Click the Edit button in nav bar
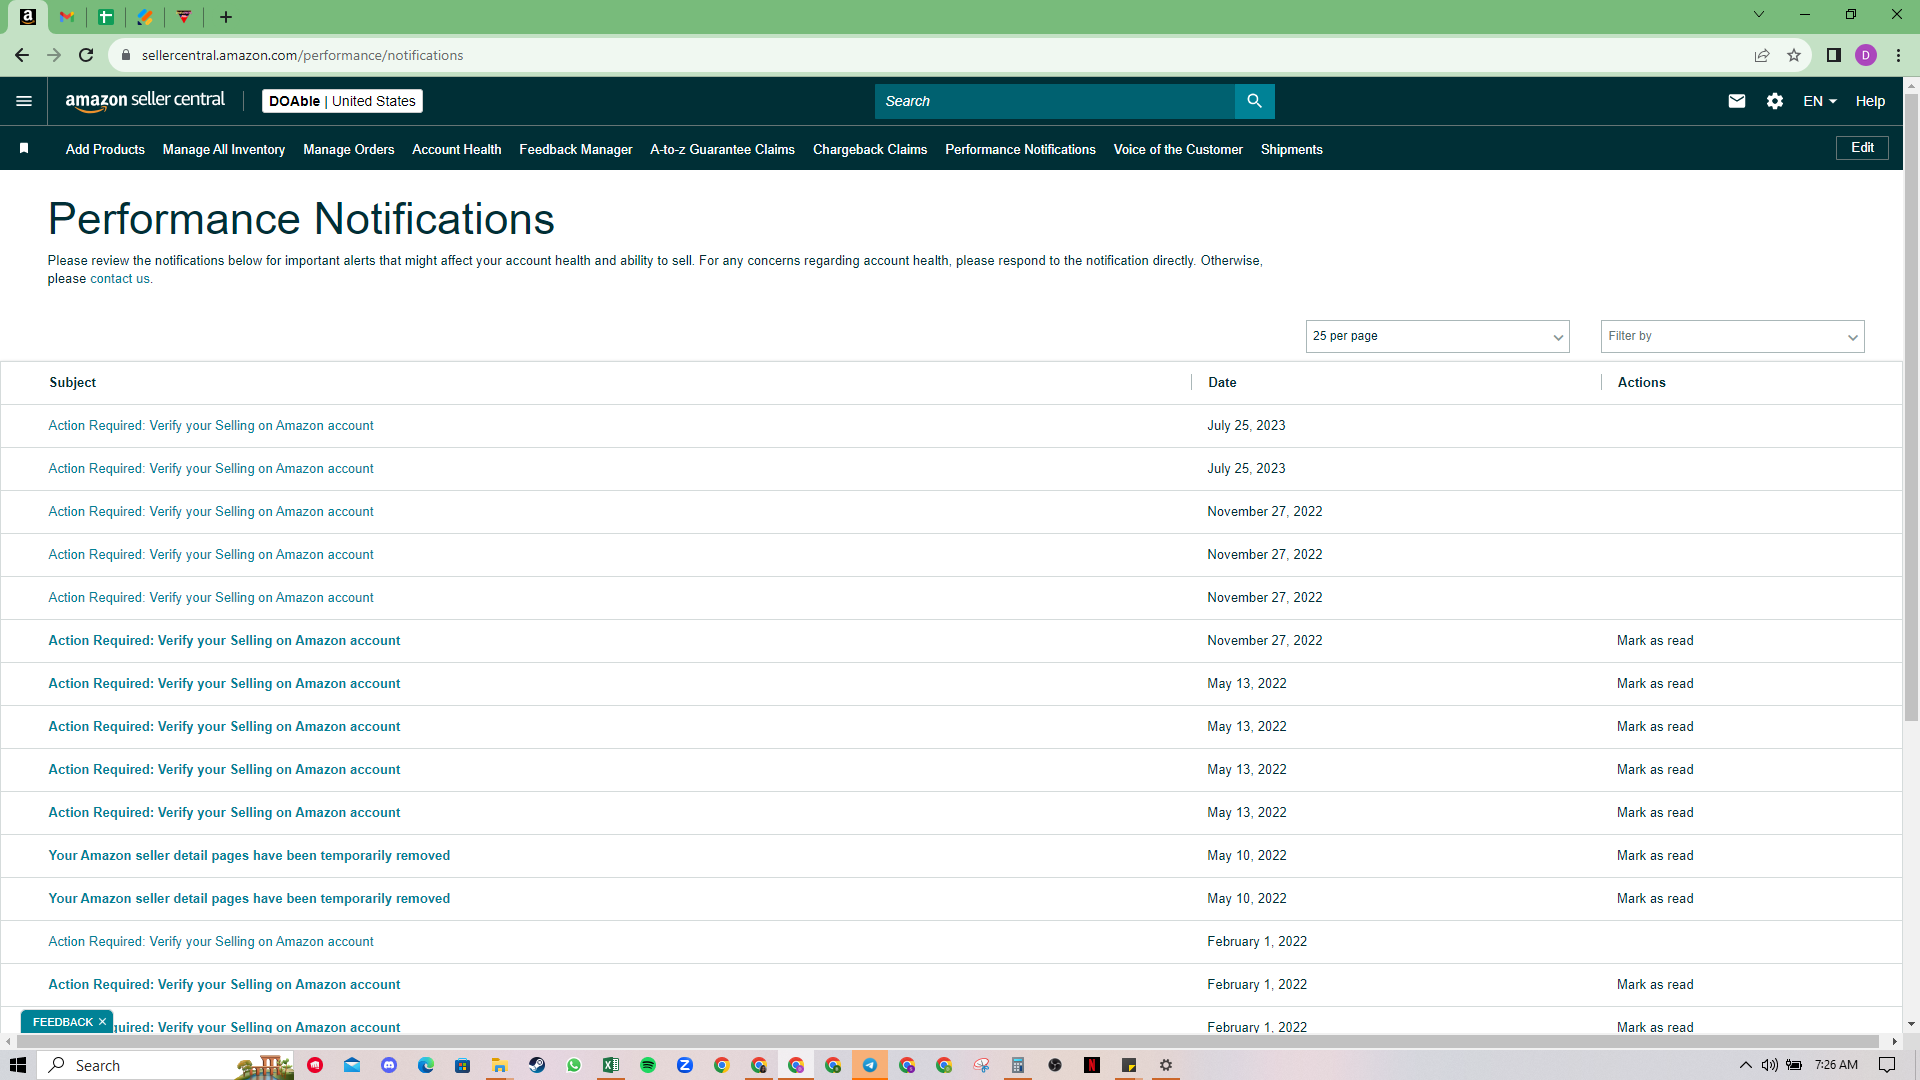This screenshot has width=1920, height=1080. [x=1862, y=148]
